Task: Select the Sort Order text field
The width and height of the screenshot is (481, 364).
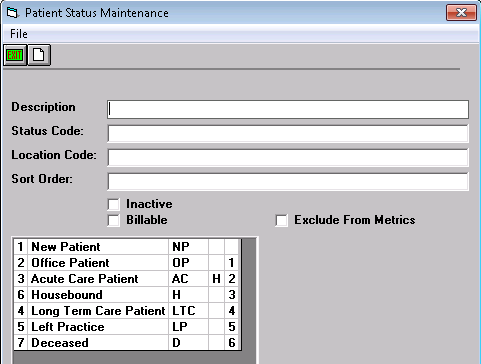Action: click(288, 181)
